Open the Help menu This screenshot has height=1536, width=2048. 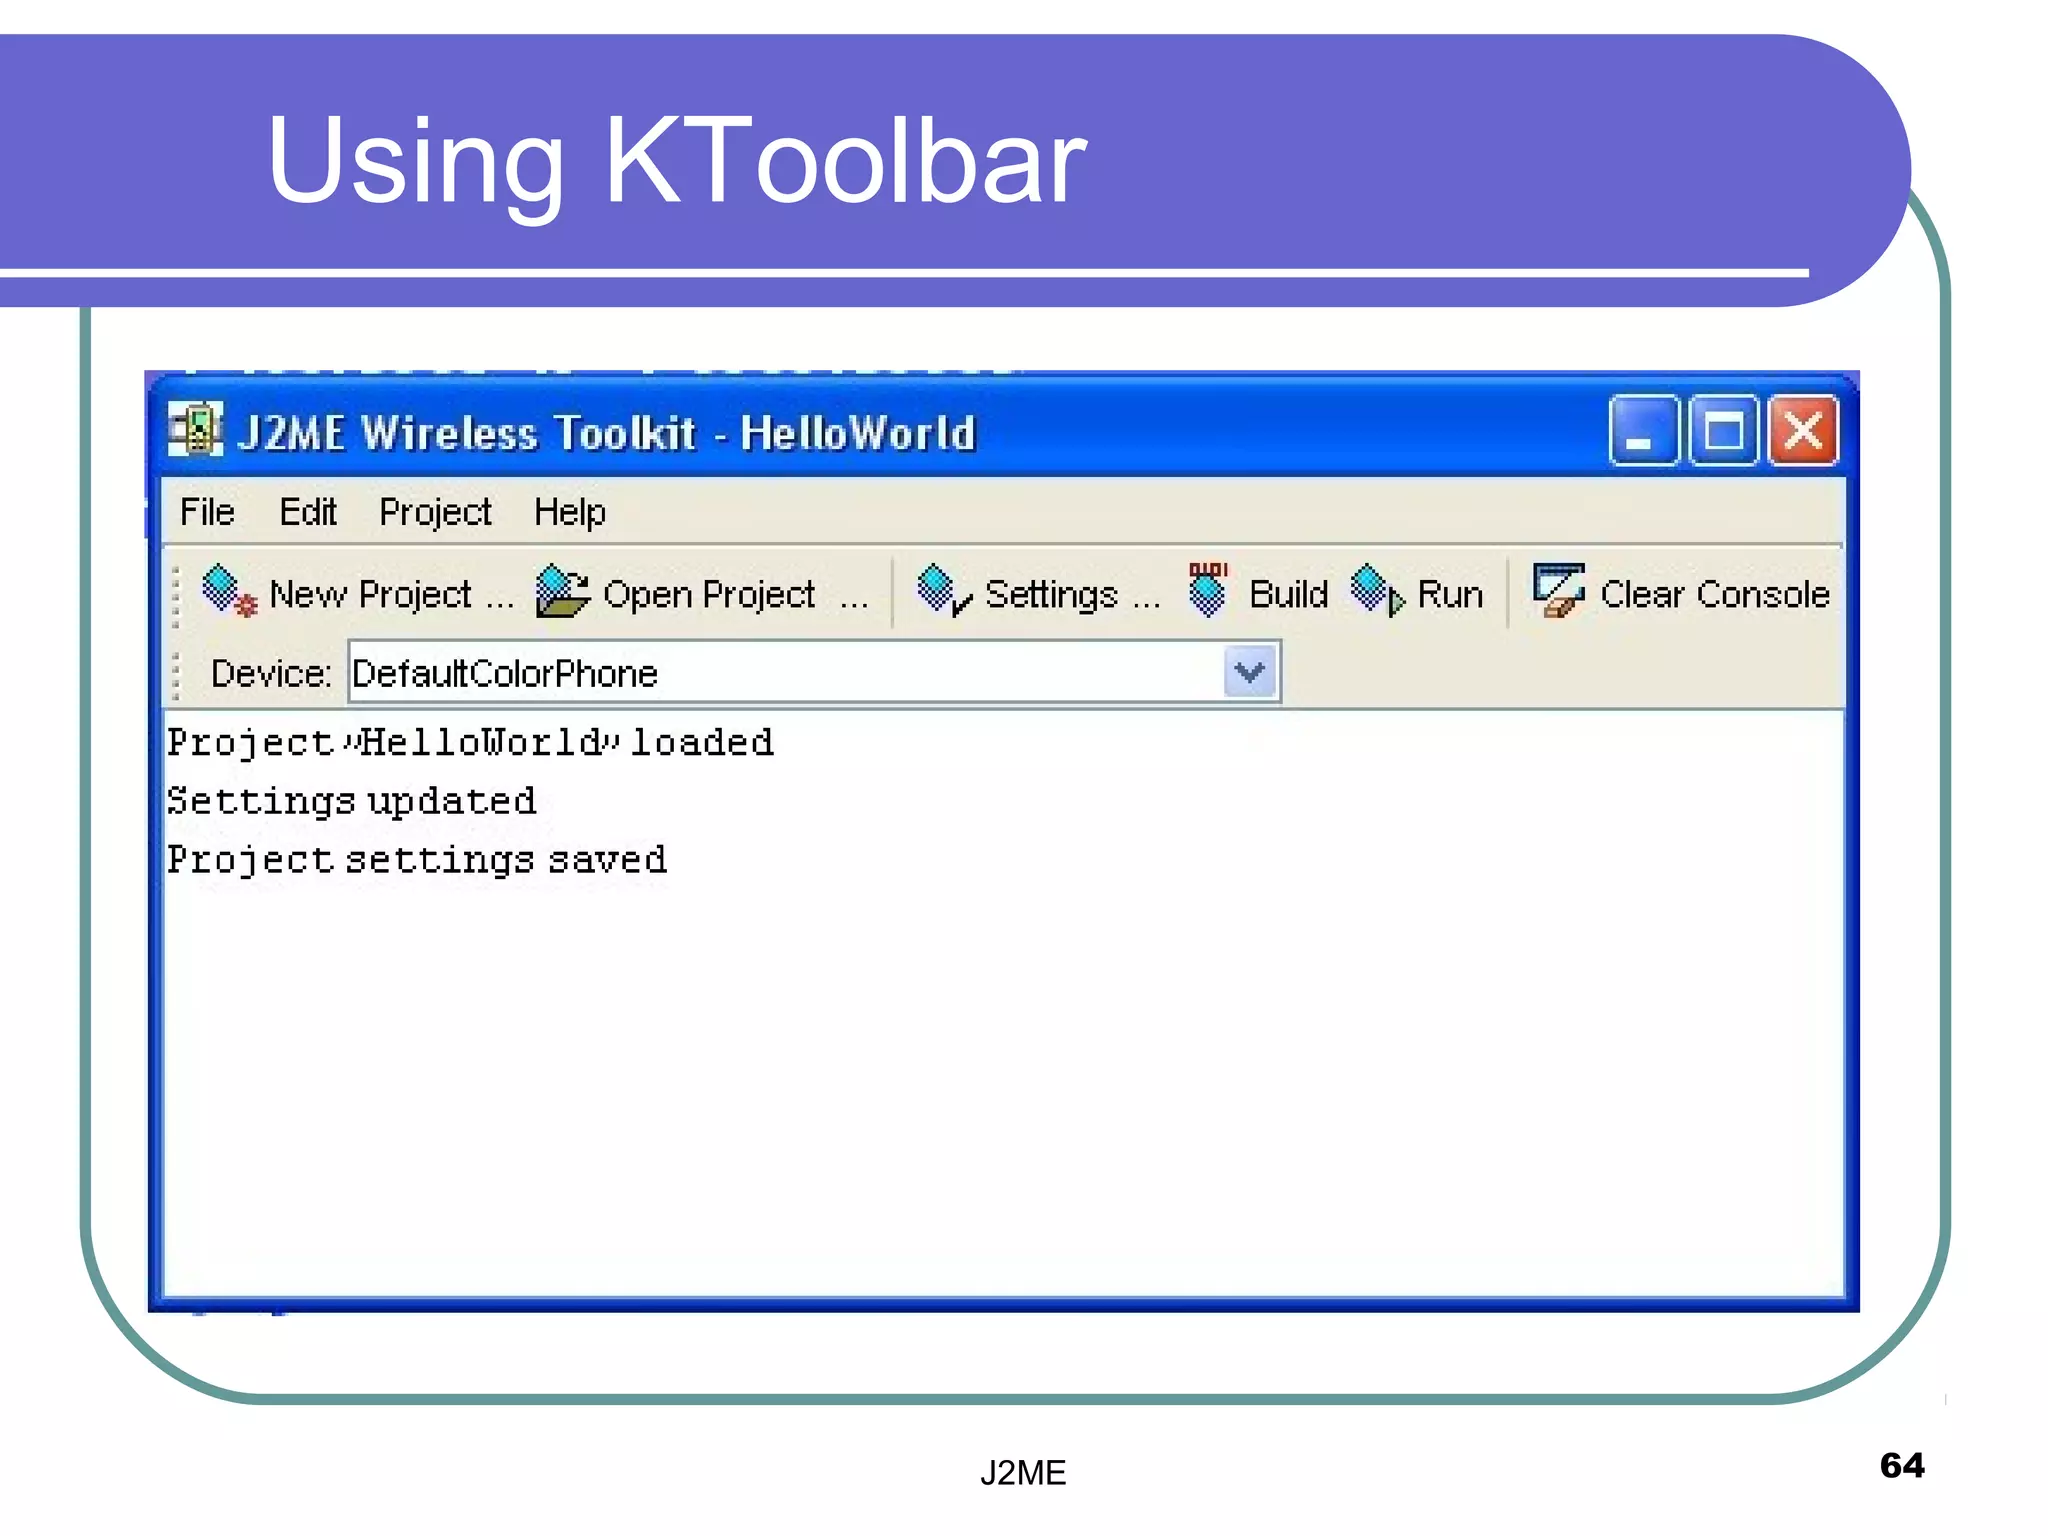click(x=569, y=513)
